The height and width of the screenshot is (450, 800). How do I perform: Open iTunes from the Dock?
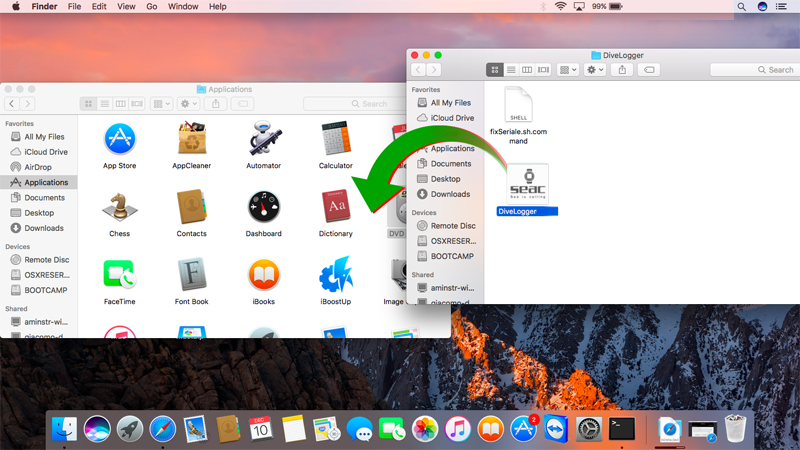pyautogui.click(x=457, y=429)
